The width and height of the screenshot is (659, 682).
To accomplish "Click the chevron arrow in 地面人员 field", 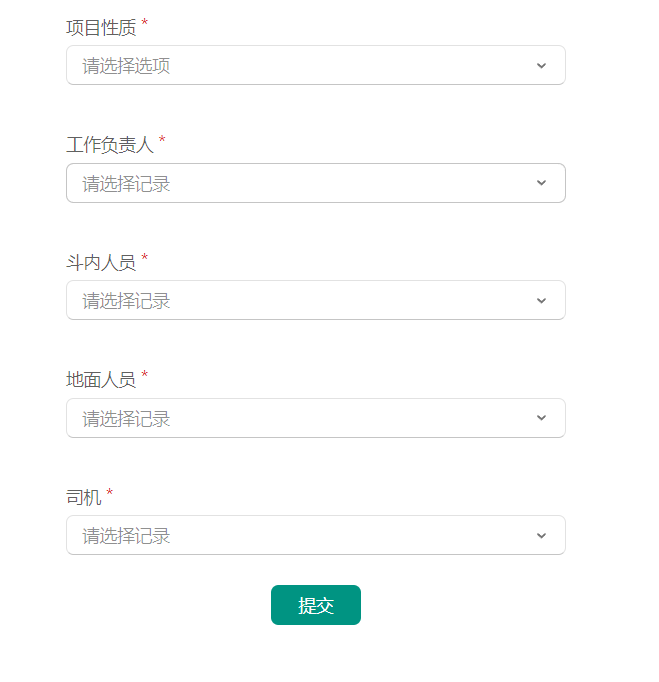I will [x=541, y=418].
